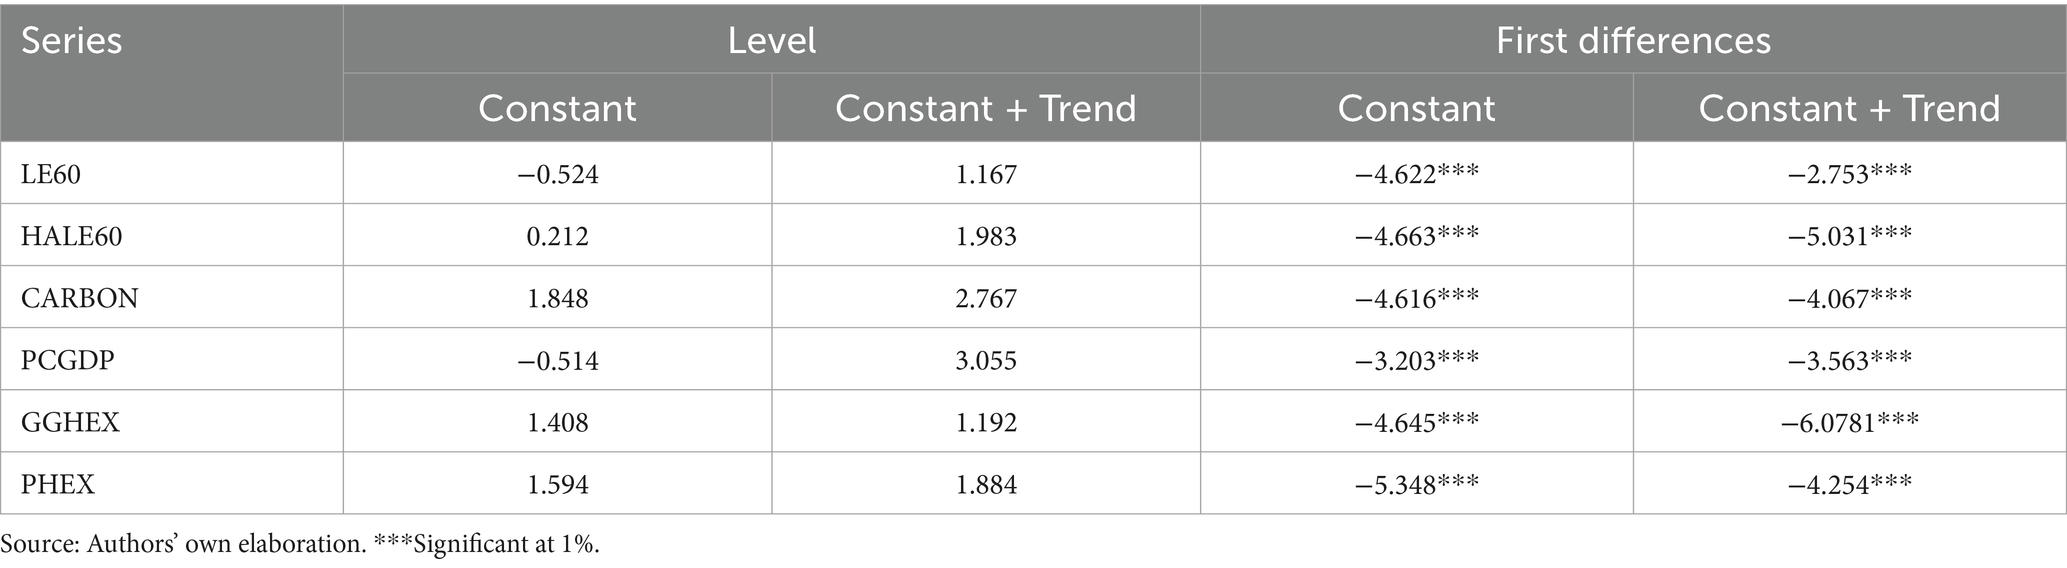Select the −0.524 cell for LE60

[x=557, y=175]
